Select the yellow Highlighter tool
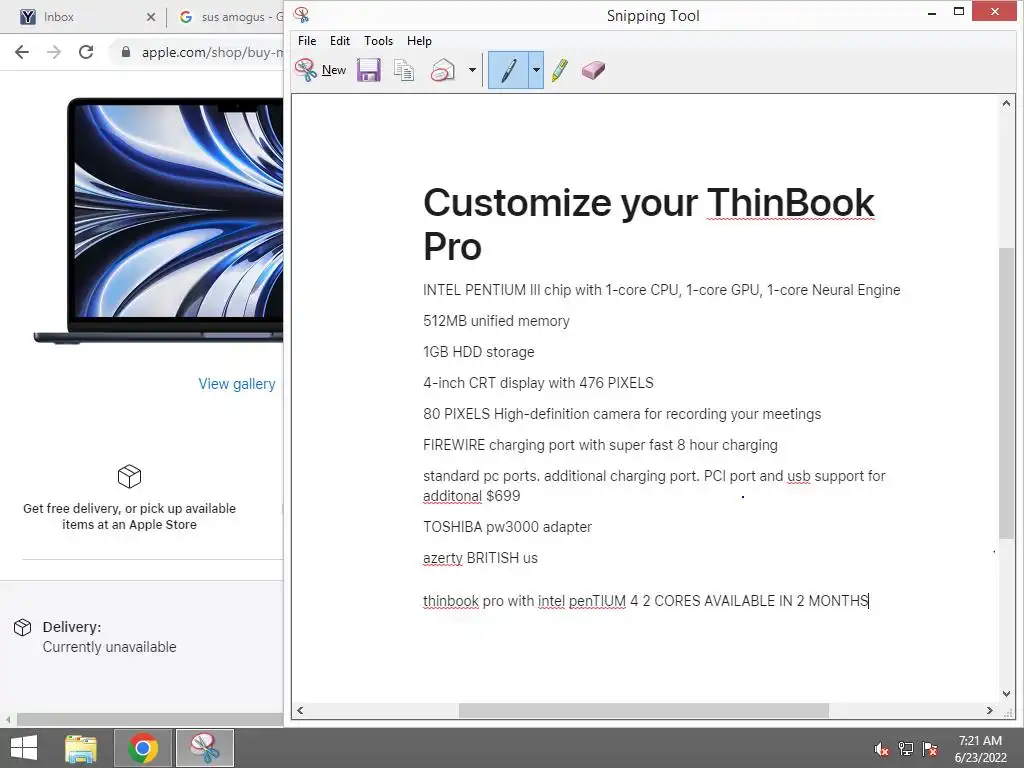Image resolution: width=1024 pixels, height=768 pixels. (x=560, y=70)
